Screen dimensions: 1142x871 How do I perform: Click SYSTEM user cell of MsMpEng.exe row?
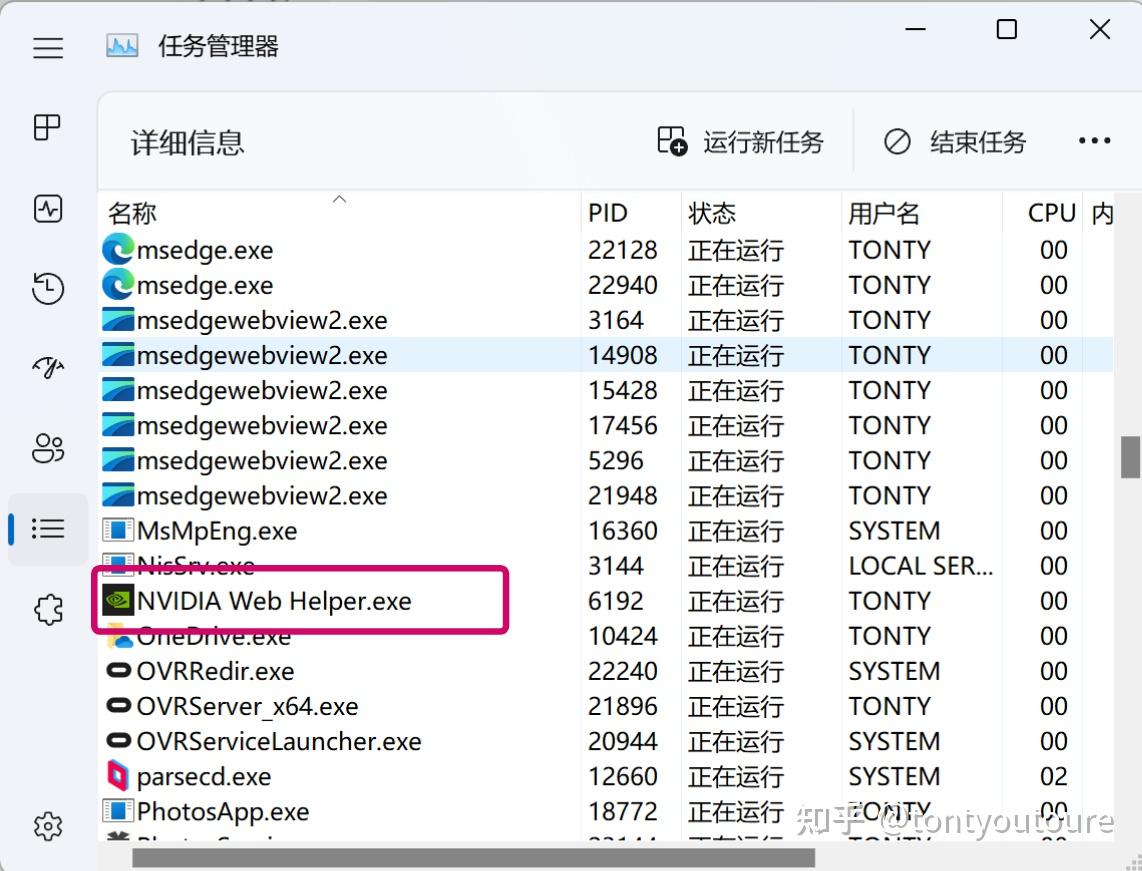(894, 531)
